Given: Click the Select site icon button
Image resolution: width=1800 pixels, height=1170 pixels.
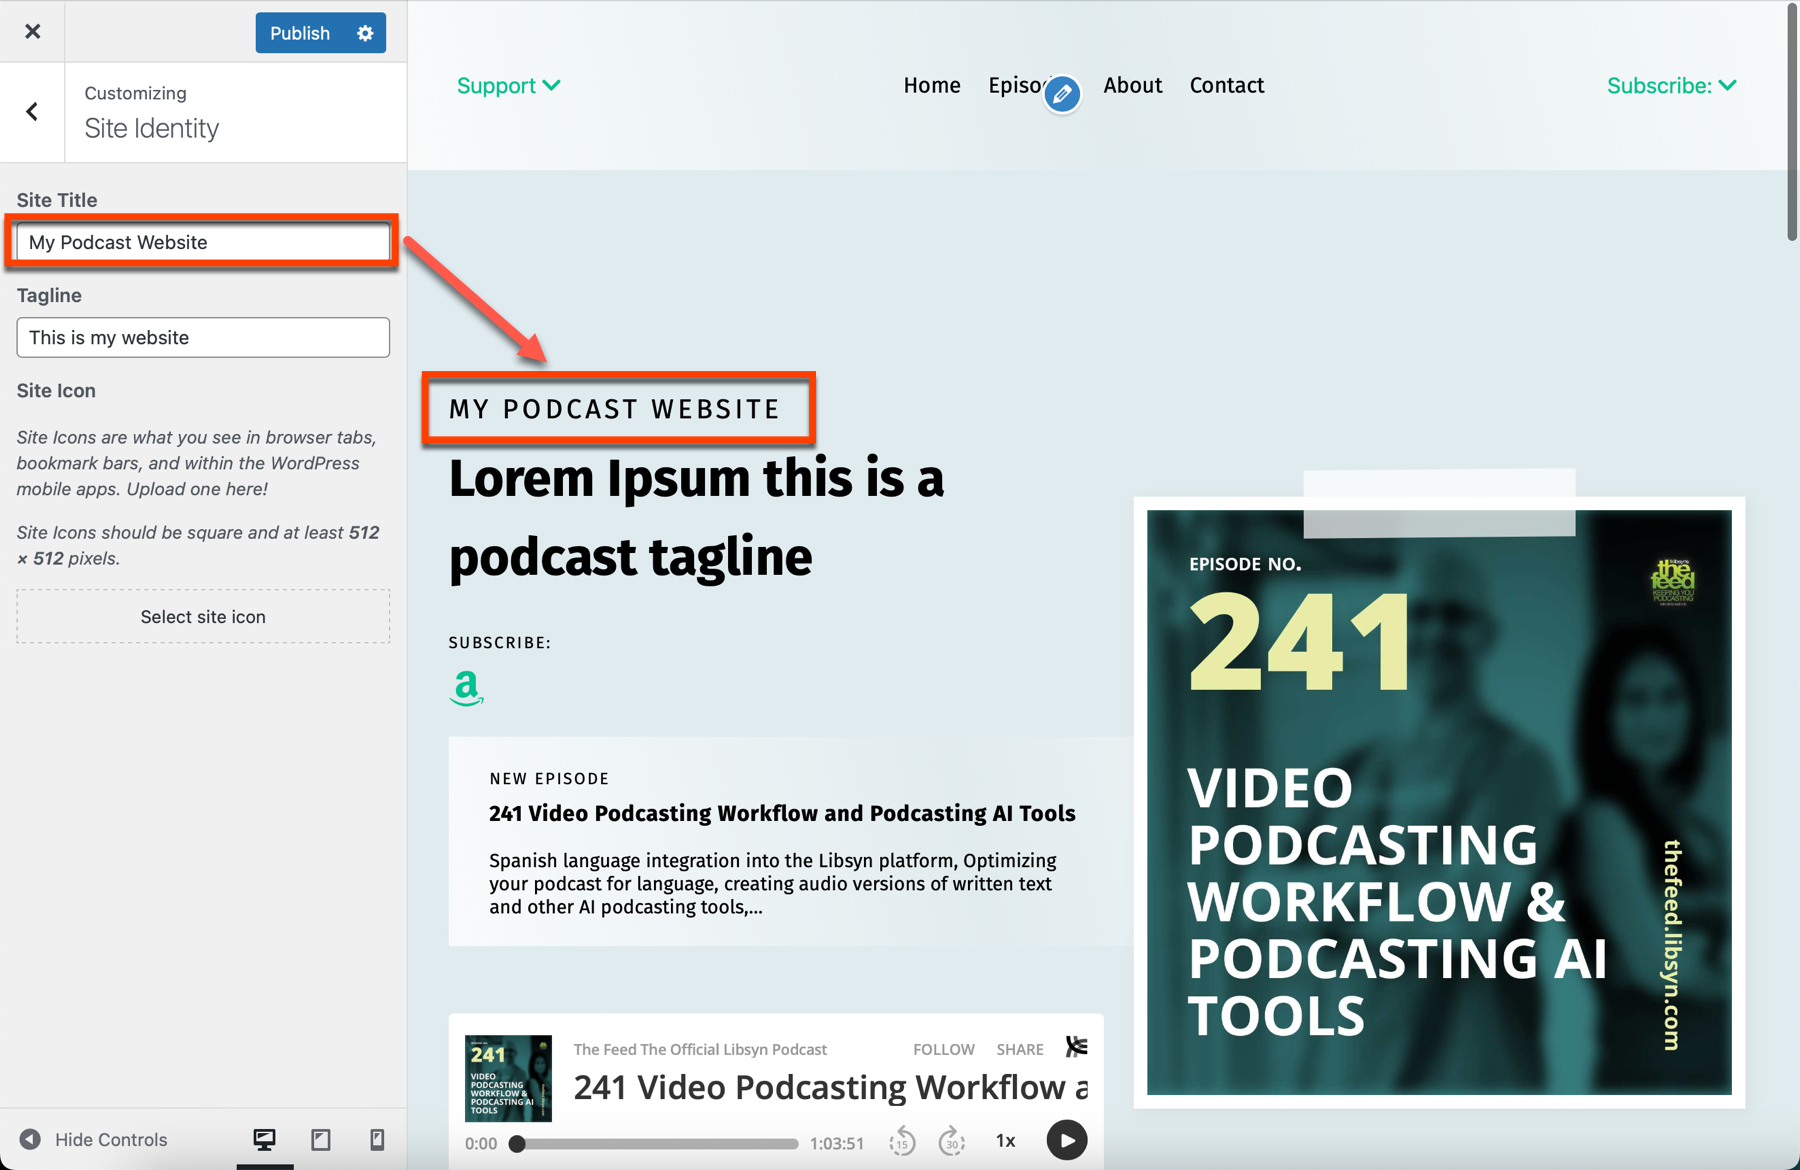Looking at the screenshot, I should [x=203, y=617].
